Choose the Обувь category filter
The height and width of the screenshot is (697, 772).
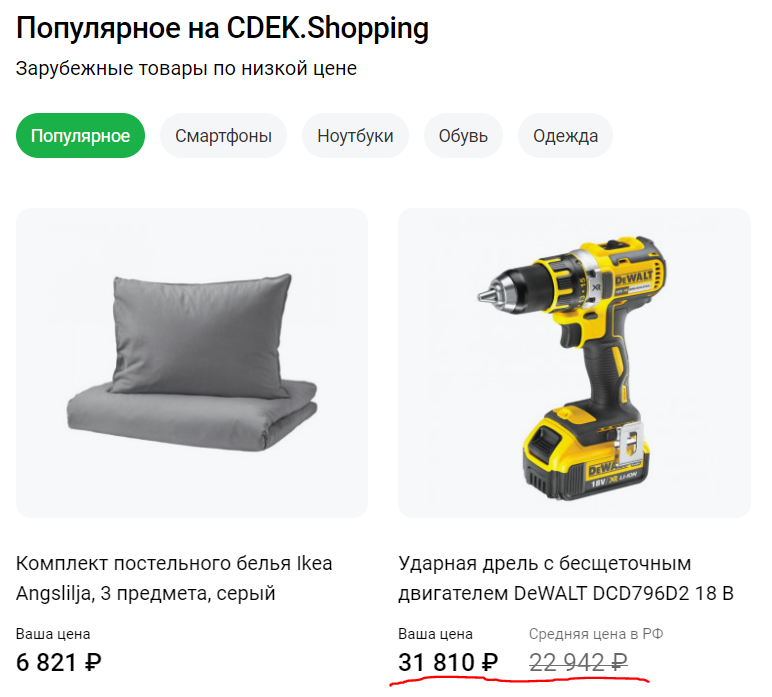(463, 135)
